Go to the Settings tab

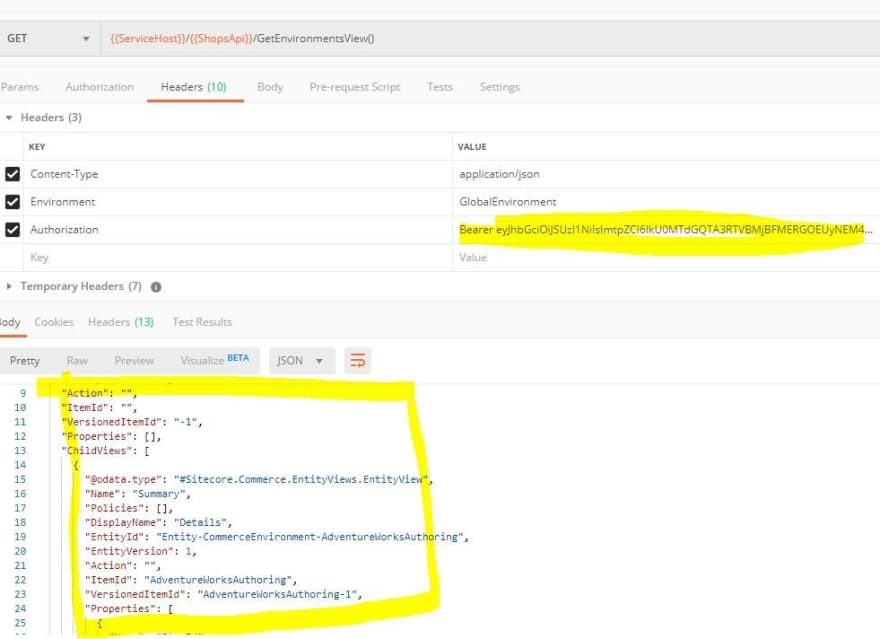[499, 87]
